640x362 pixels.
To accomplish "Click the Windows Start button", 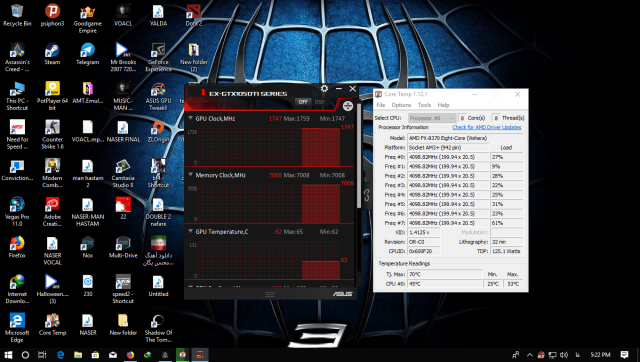I will [x=8, y=355].
